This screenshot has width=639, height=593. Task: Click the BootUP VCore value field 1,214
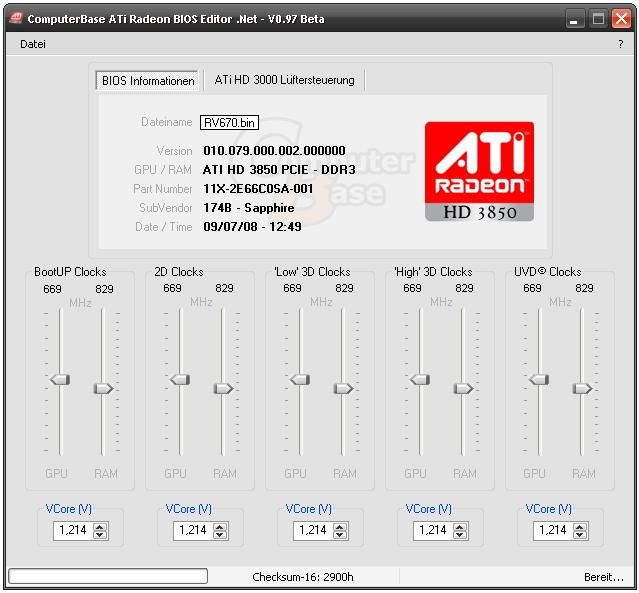tap(73, 531)
